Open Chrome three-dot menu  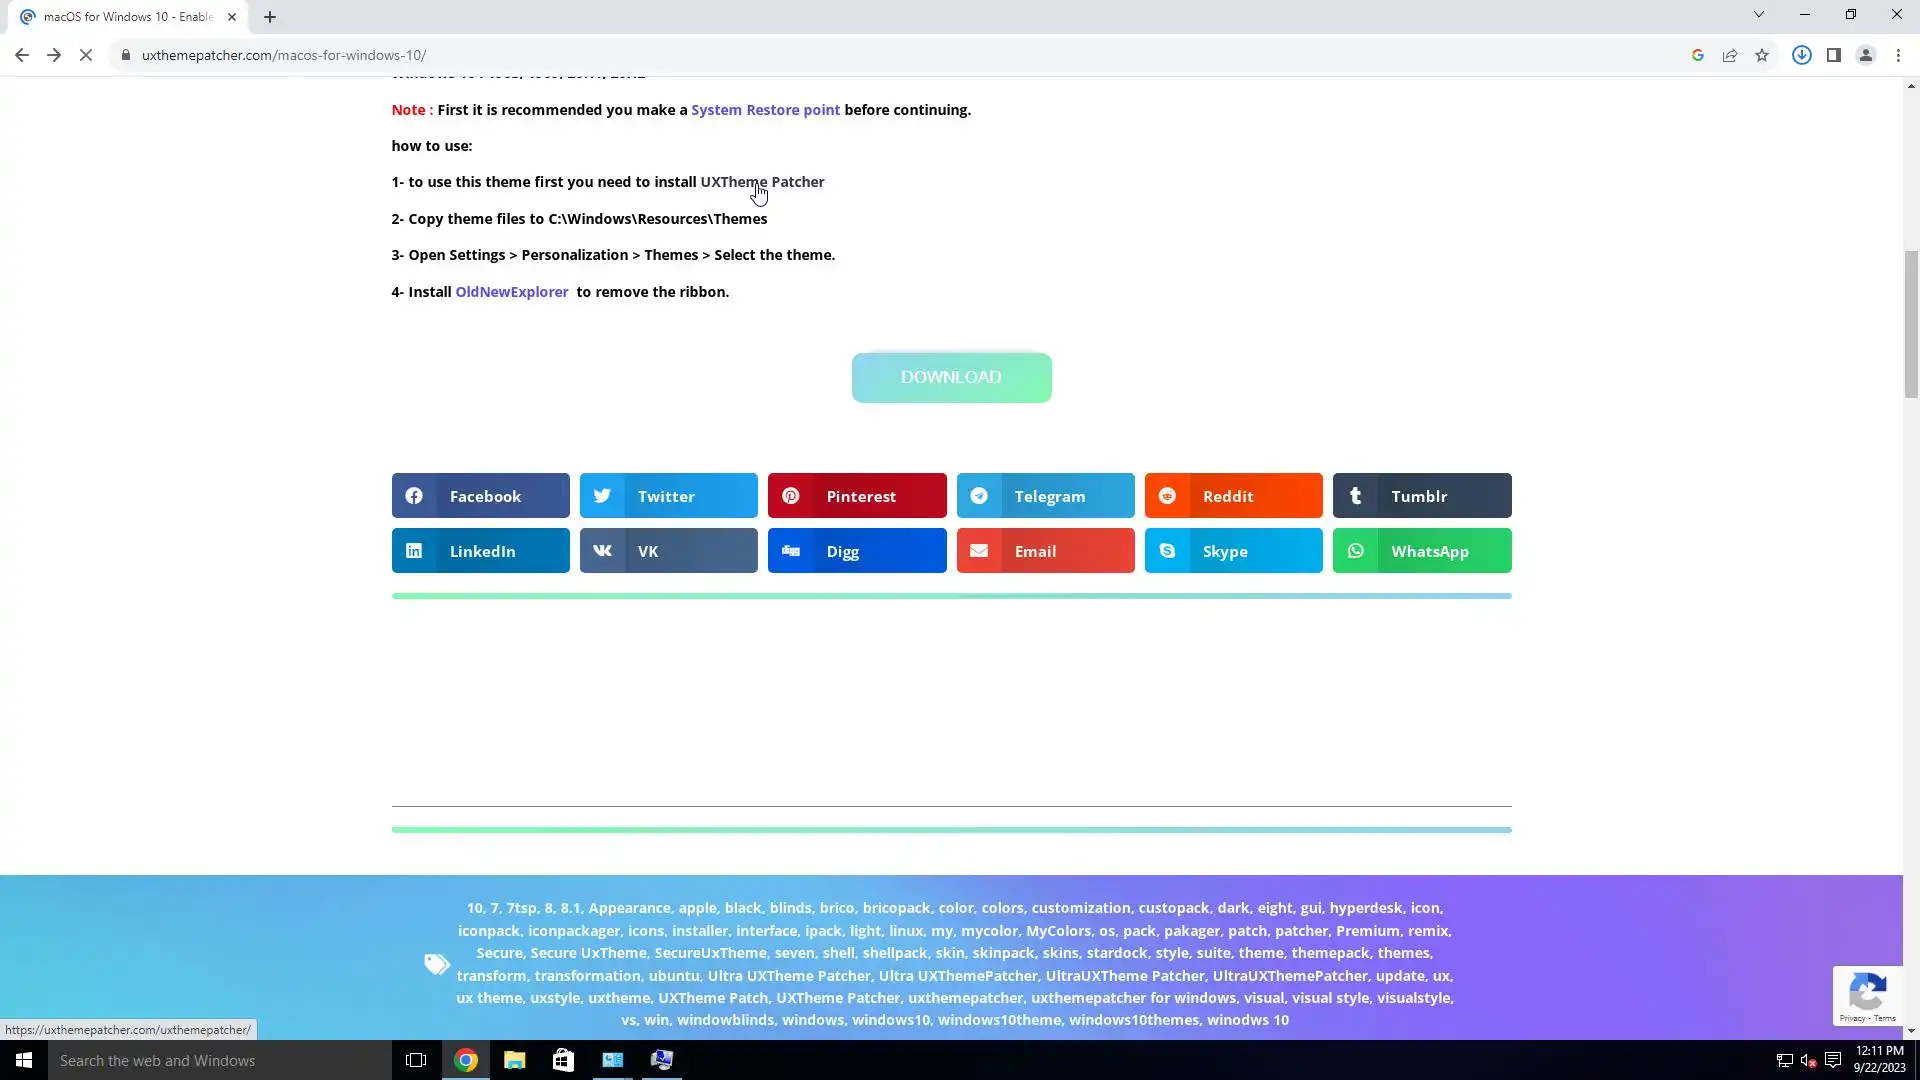[1898, 56]
